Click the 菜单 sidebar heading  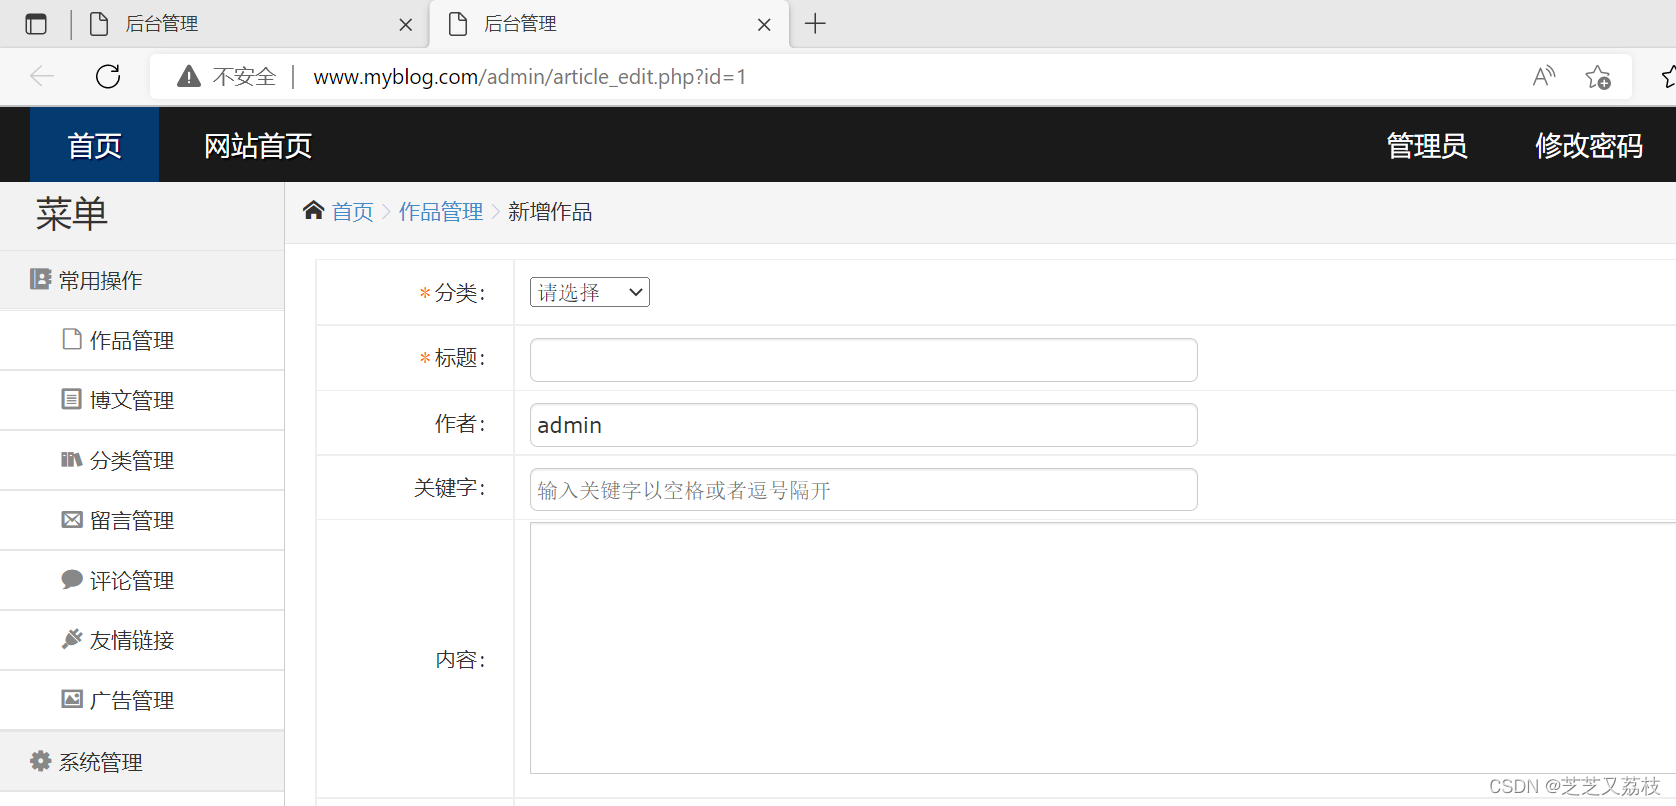(72, 214)
